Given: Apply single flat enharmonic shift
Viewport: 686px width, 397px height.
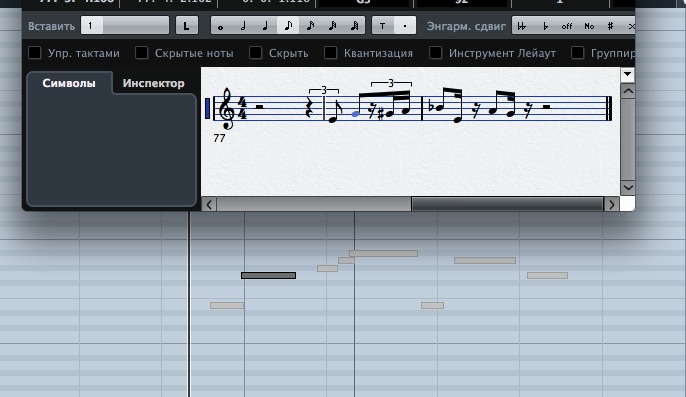Looking at the screenshot, I should click(545, 26).
